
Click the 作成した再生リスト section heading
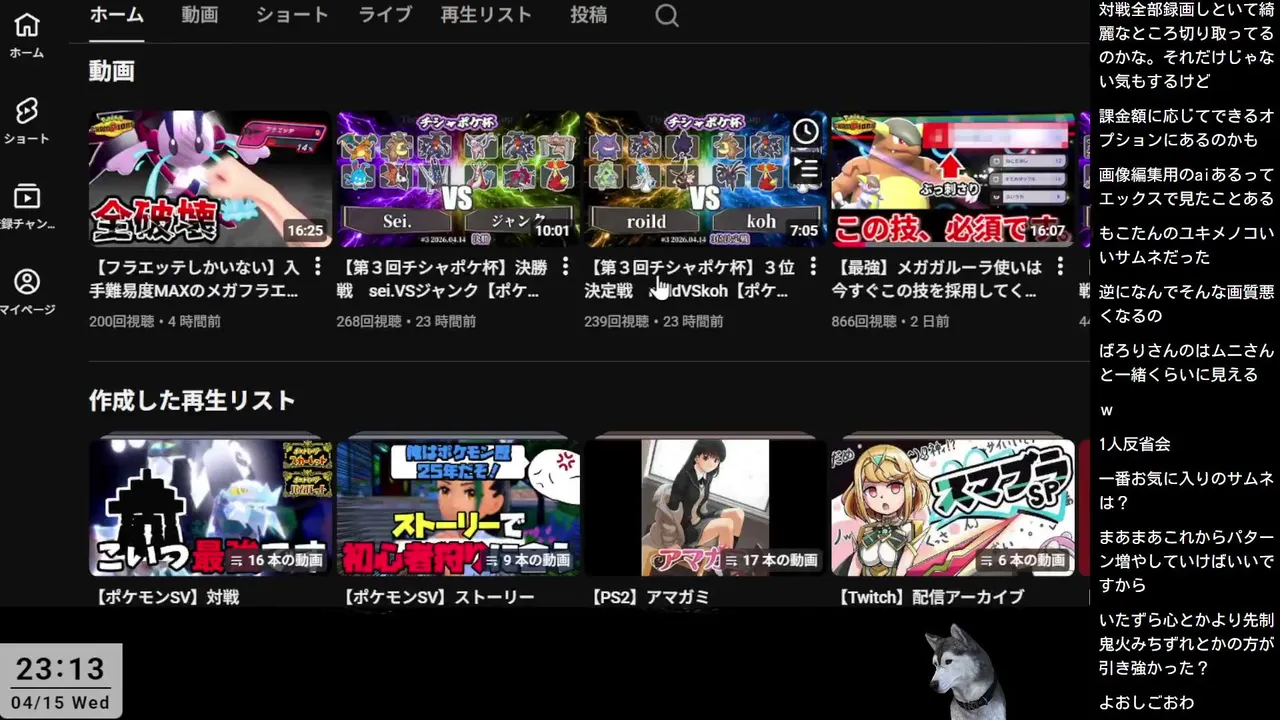[192, 401]
